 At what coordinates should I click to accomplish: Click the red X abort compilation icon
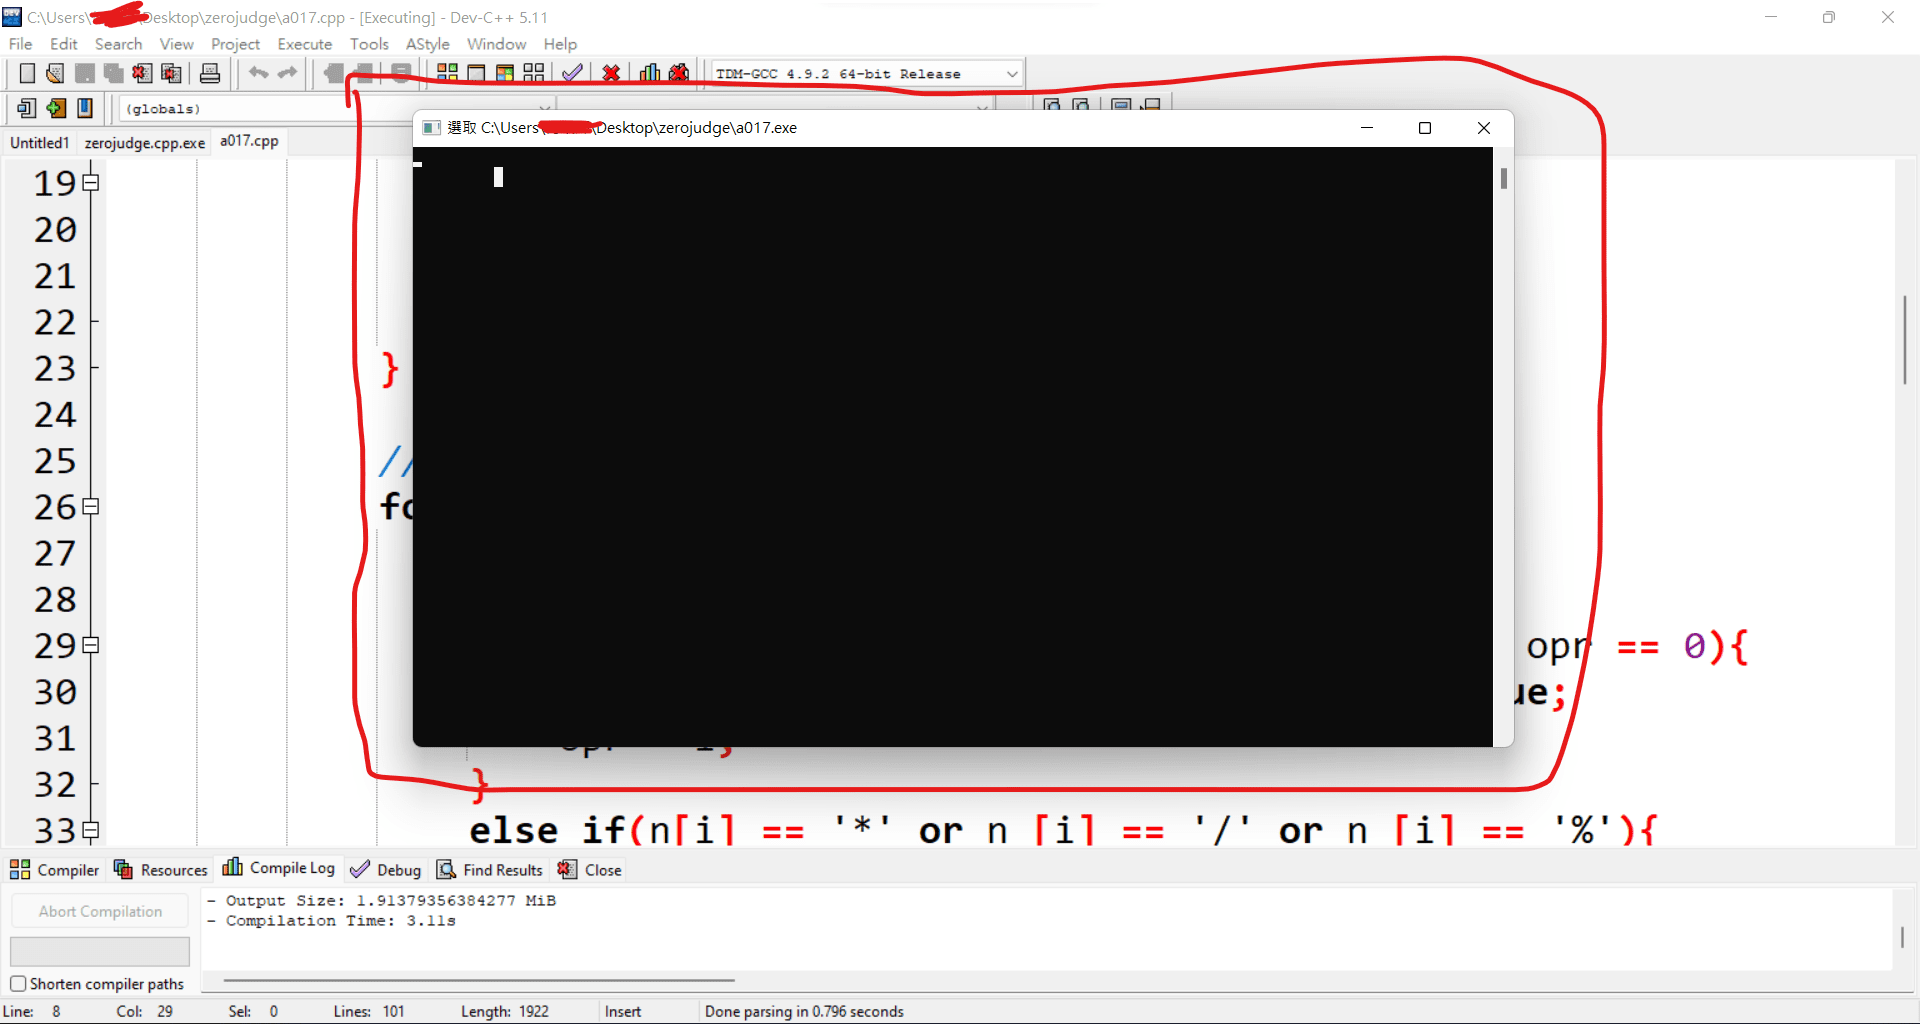[x=611, y=72]
